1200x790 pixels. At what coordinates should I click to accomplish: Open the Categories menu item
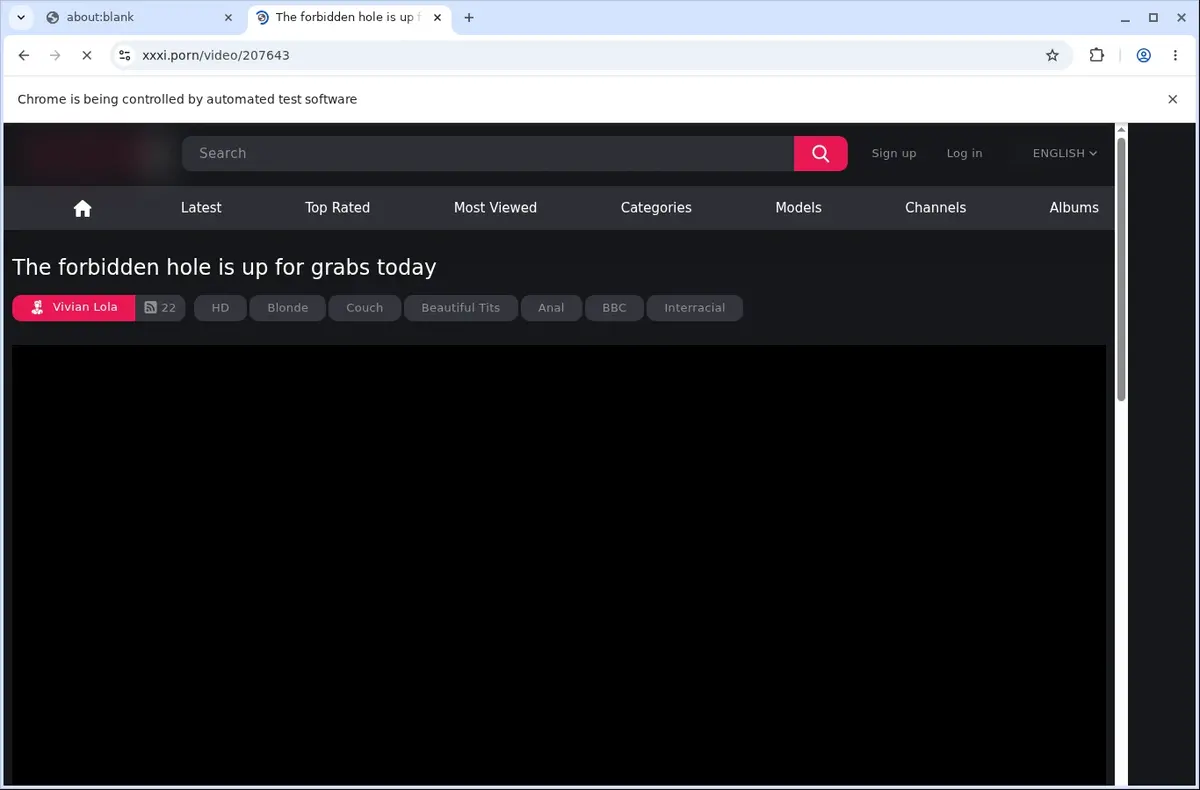pyautogui.click(x=656, y=208)
